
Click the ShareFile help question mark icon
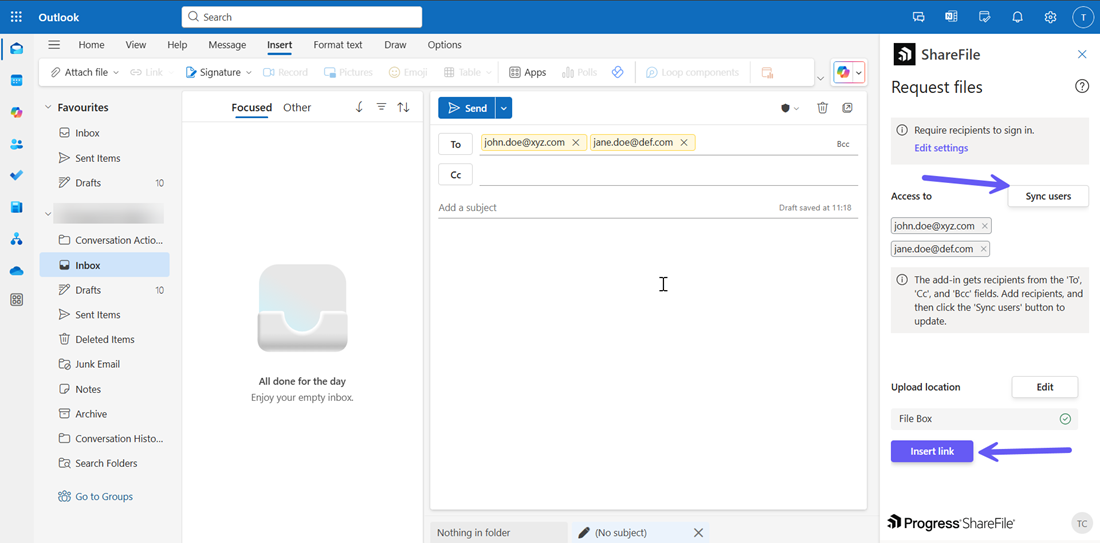[x=1081, y=87]
